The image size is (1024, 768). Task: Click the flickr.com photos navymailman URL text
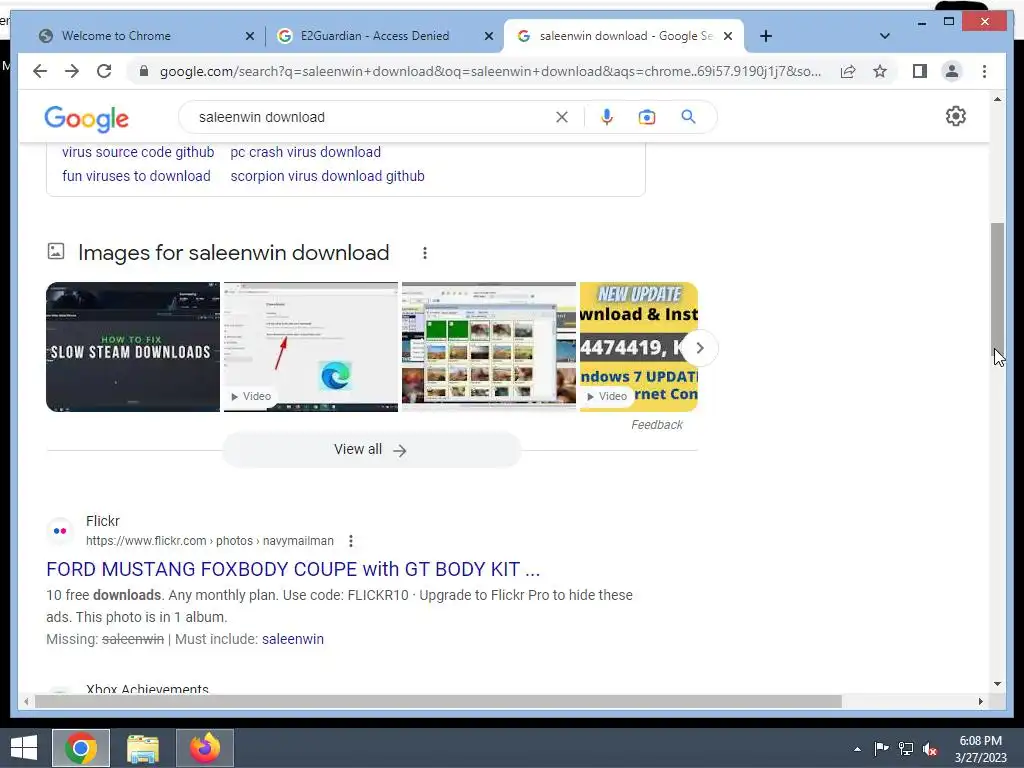[210, 541]
